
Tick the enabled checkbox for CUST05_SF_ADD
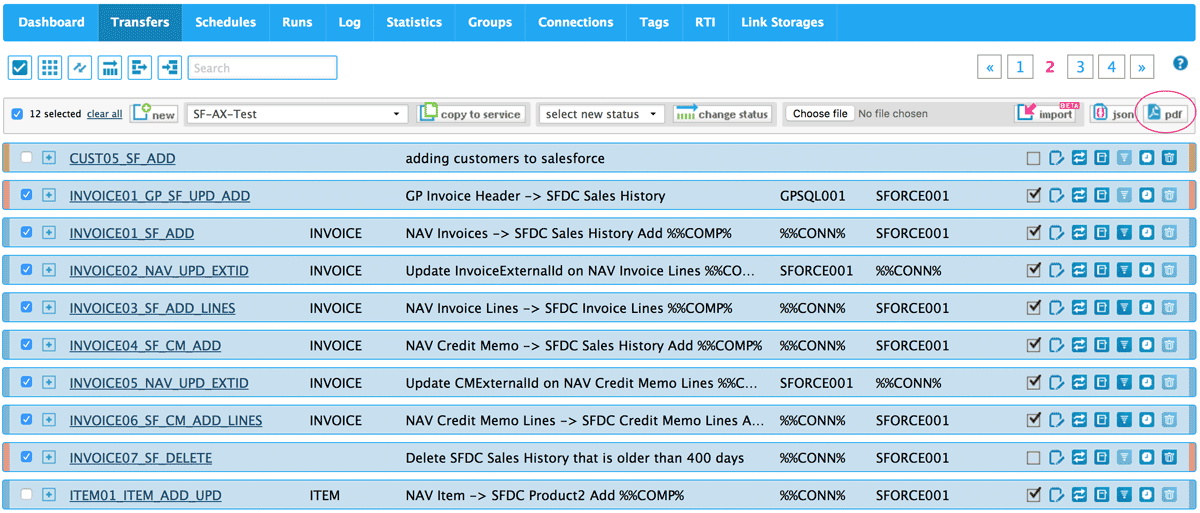pos(1034,158)
